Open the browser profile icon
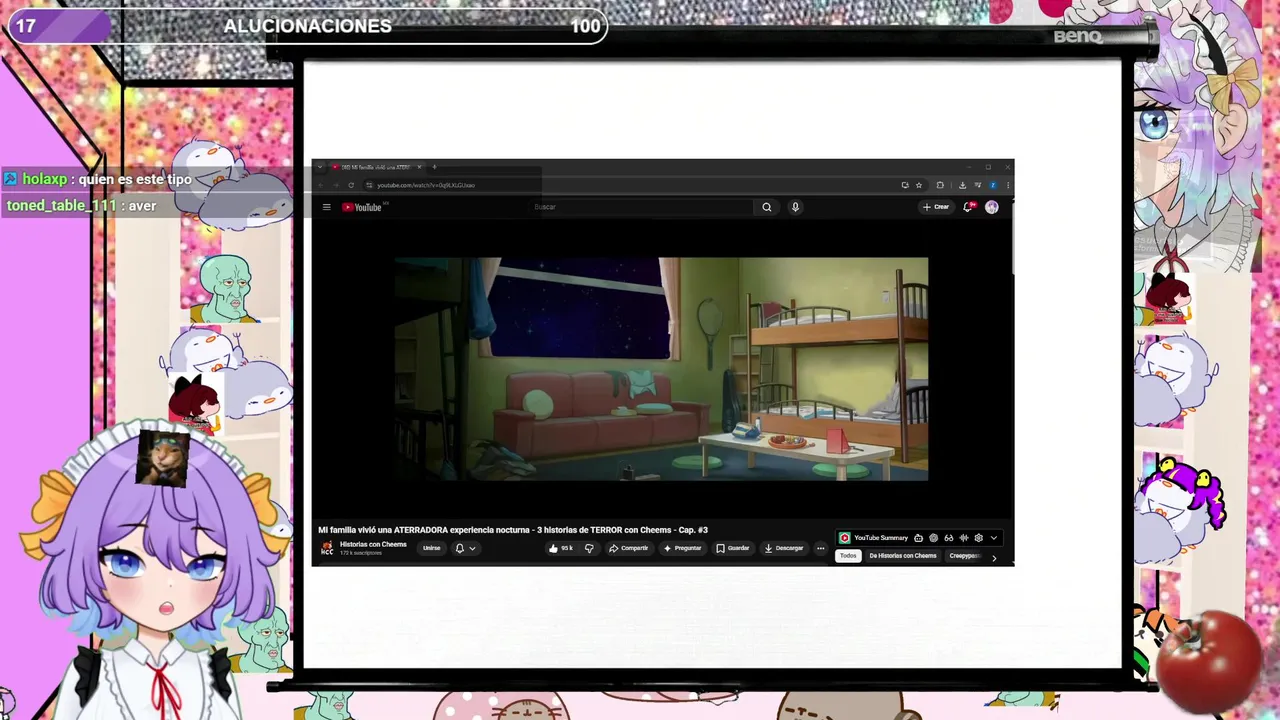The image size is (1280, 720). point(993,185)
